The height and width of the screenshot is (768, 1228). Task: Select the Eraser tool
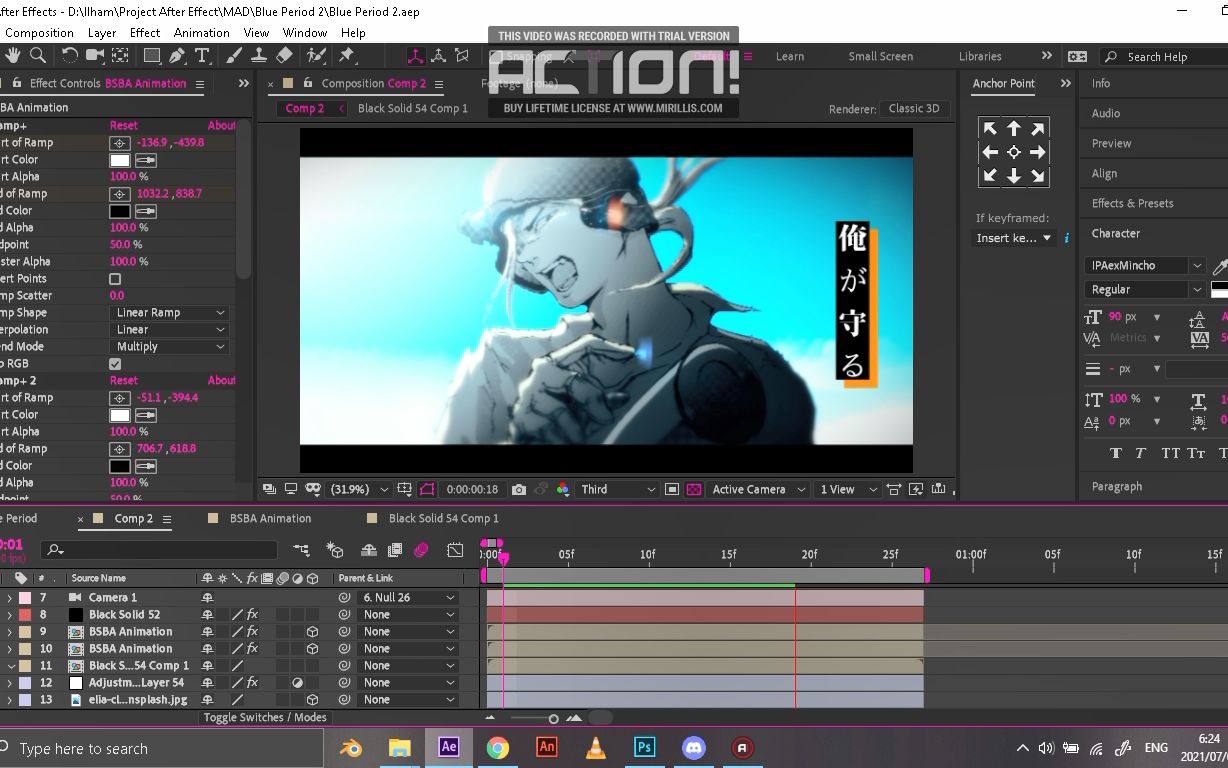[284, 56]
